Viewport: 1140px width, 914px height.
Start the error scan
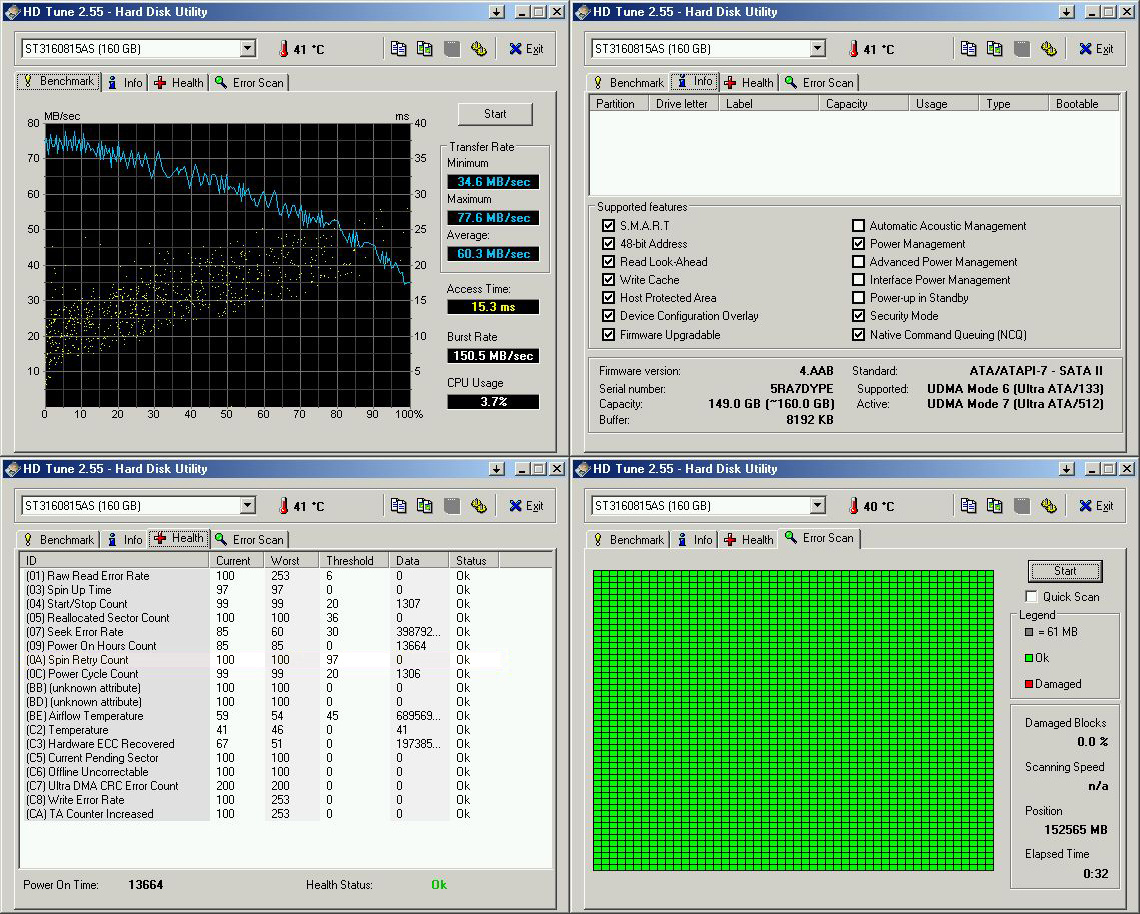click(1064, 570)
